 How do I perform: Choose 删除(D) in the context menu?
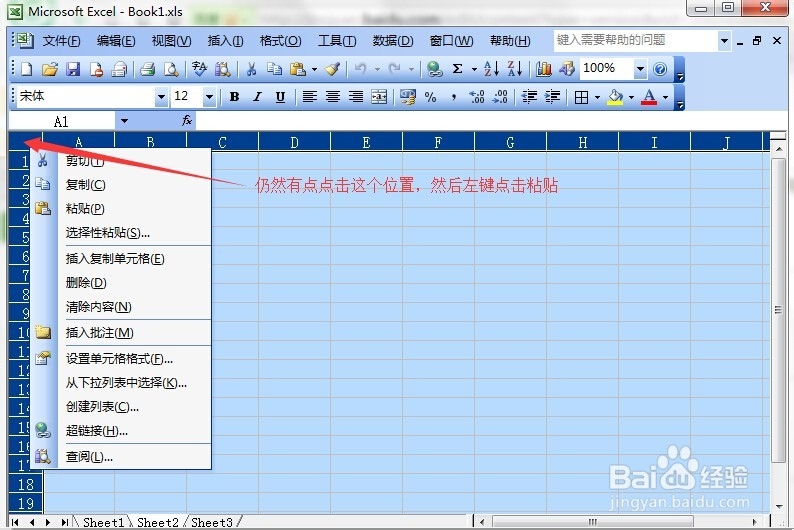(121, 282)
